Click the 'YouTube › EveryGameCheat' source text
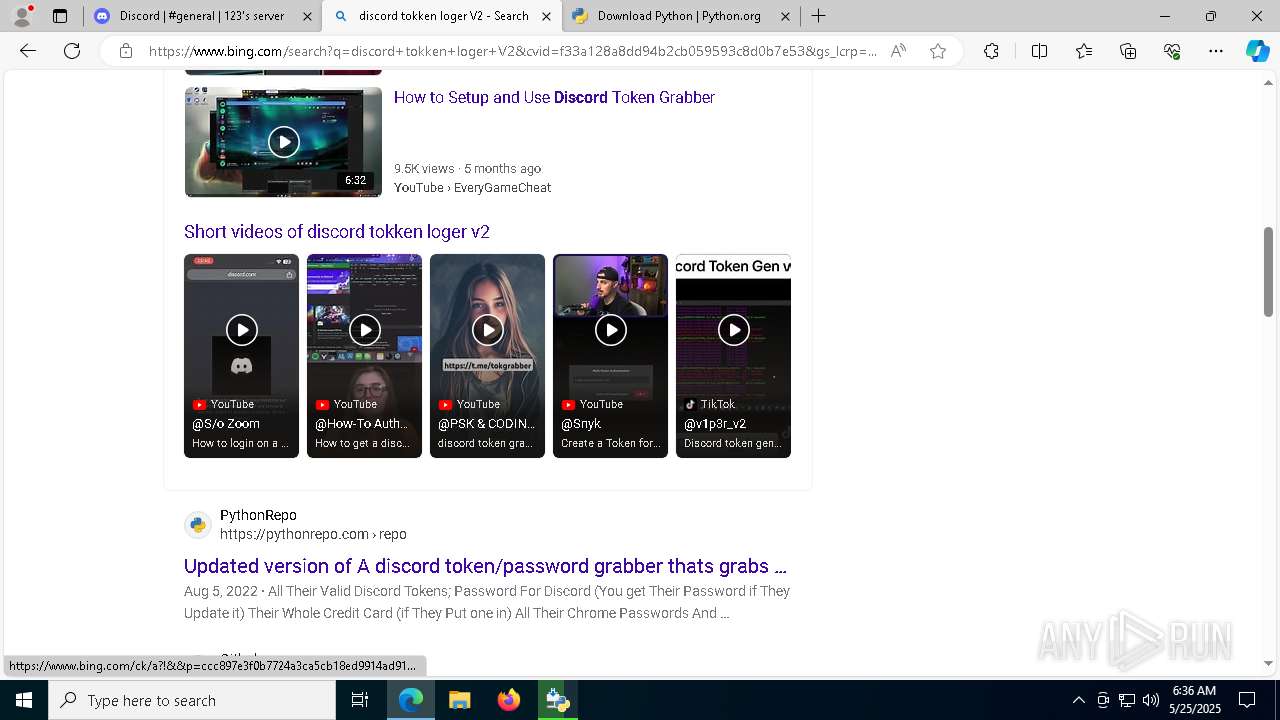1280x720 pixels. click(472, 187)
